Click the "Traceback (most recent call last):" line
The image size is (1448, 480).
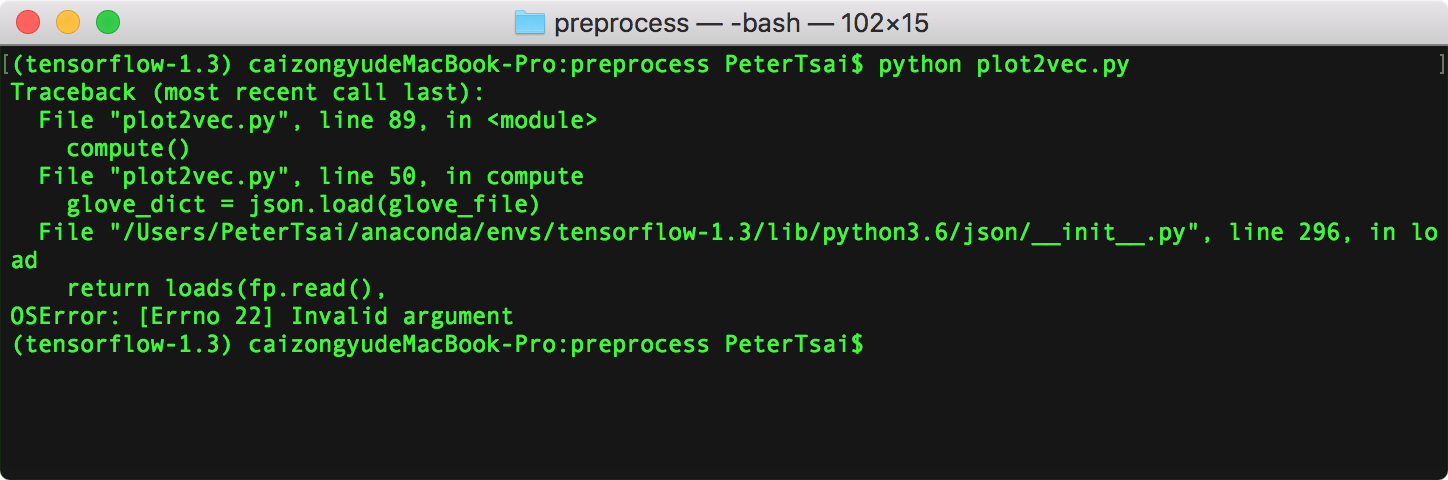click(x=247, y=93)
